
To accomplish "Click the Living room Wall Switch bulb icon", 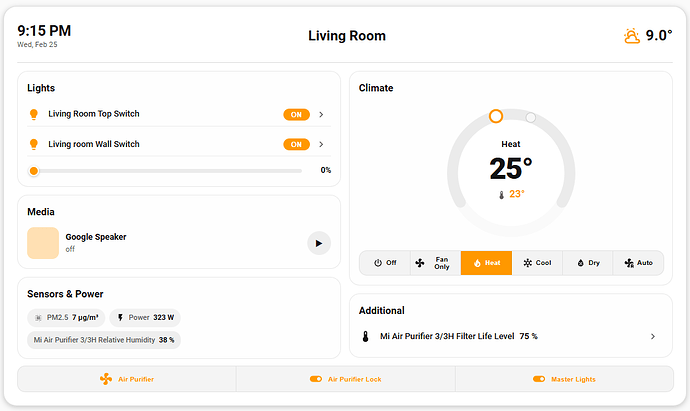I will 33,144.
